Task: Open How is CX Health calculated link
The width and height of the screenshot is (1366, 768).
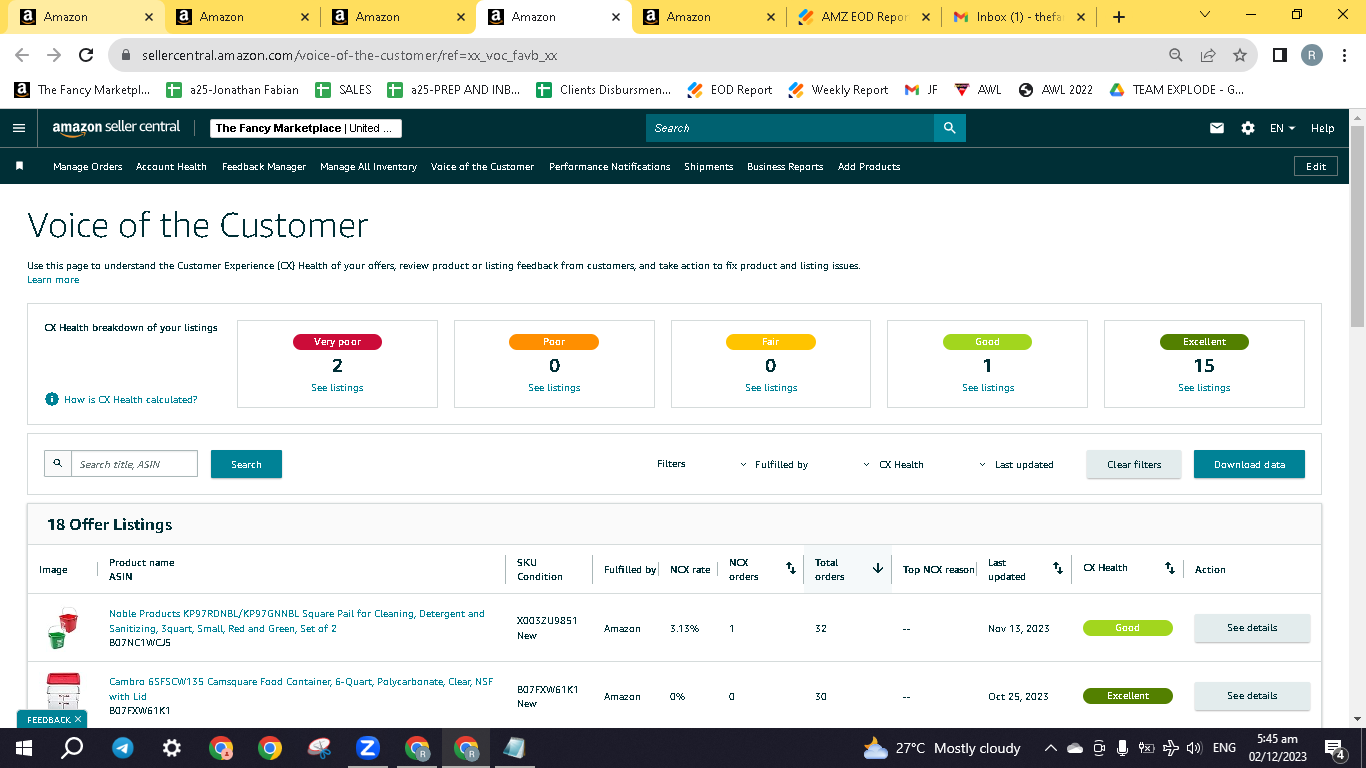Action: pyautogui.click(x=131, y=400)
